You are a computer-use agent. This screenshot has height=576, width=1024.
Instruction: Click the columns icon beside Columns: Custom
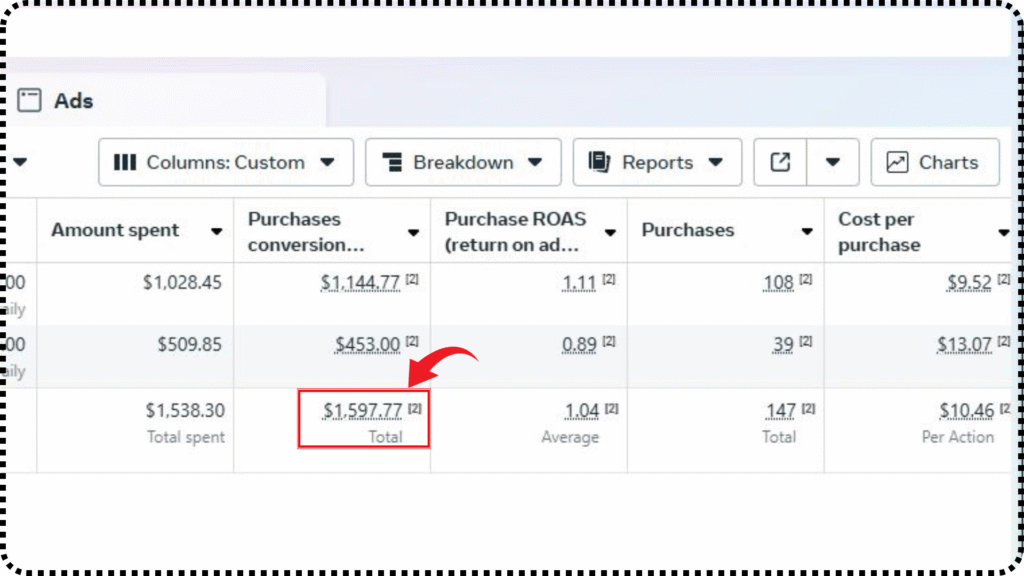(x=125, y=162)
